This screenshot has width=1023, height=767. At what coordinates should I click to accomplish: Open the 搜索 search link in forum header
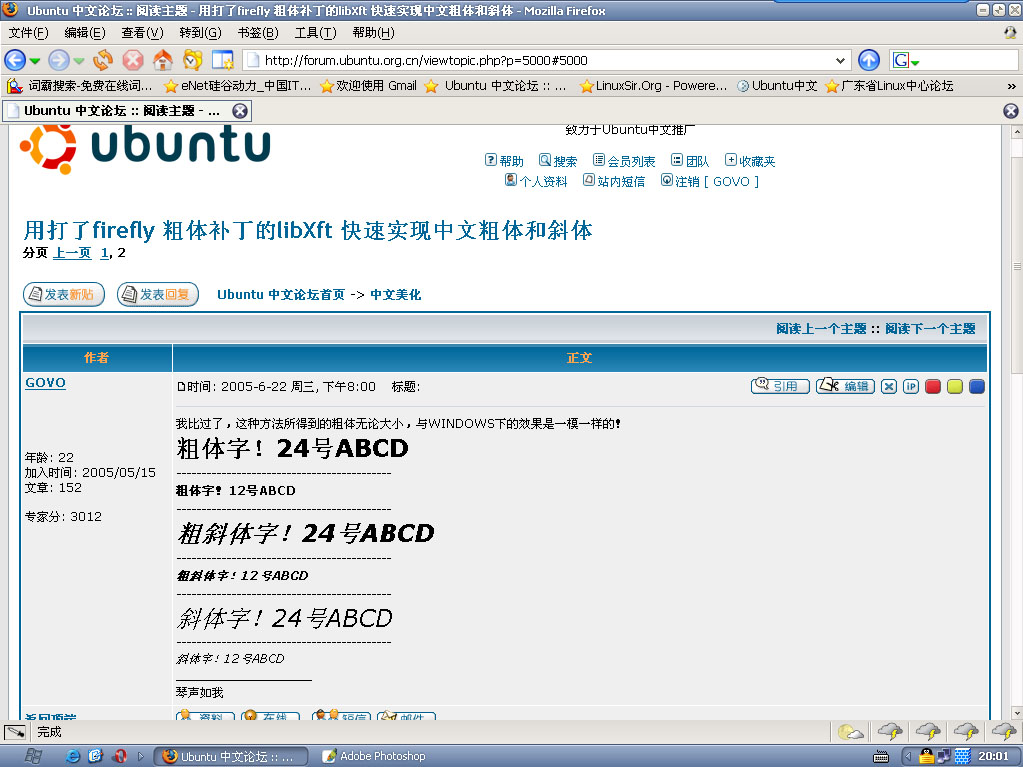(558, 160)
